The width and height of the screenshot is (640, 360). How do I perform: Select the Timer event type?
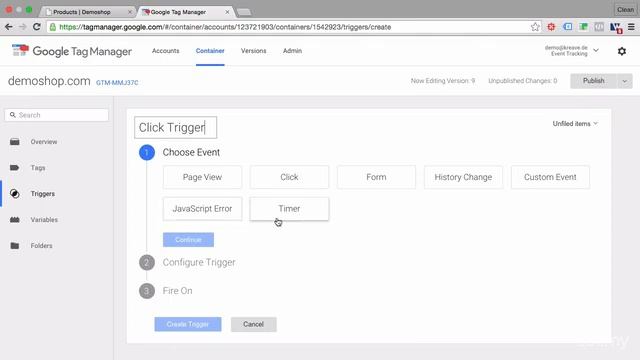click(289, 209)
